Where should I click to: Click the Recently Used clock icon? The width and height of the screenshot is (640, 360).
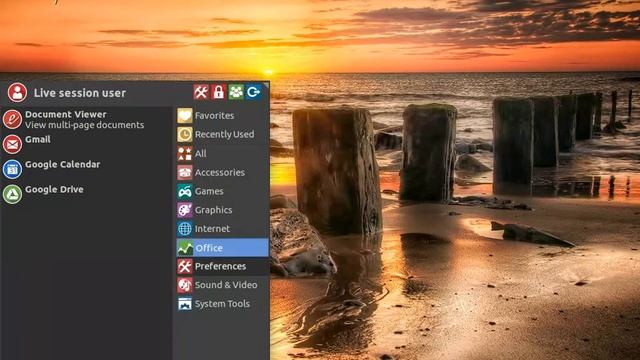point(184,134)
